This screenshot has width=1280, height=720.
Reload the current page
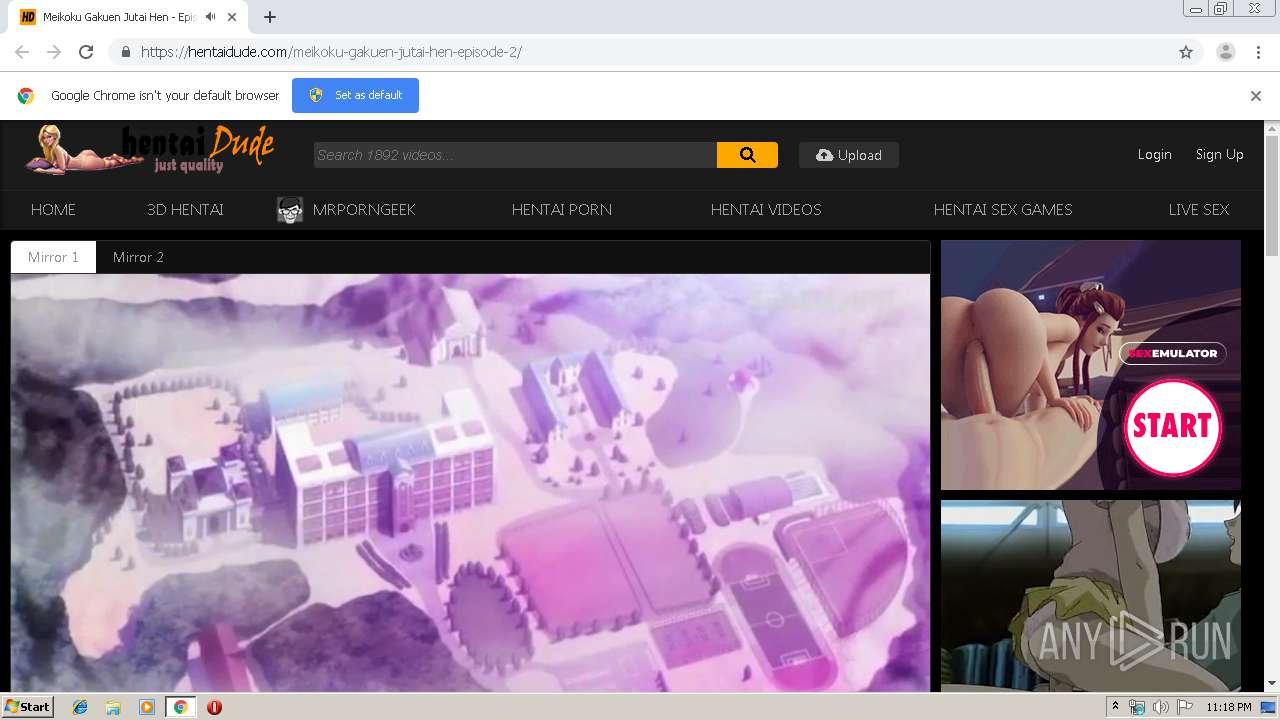(86, 52)
